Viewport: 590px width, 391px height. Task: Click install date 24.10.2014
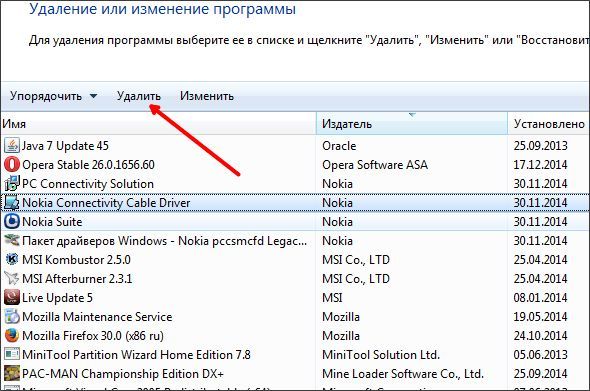540,336
